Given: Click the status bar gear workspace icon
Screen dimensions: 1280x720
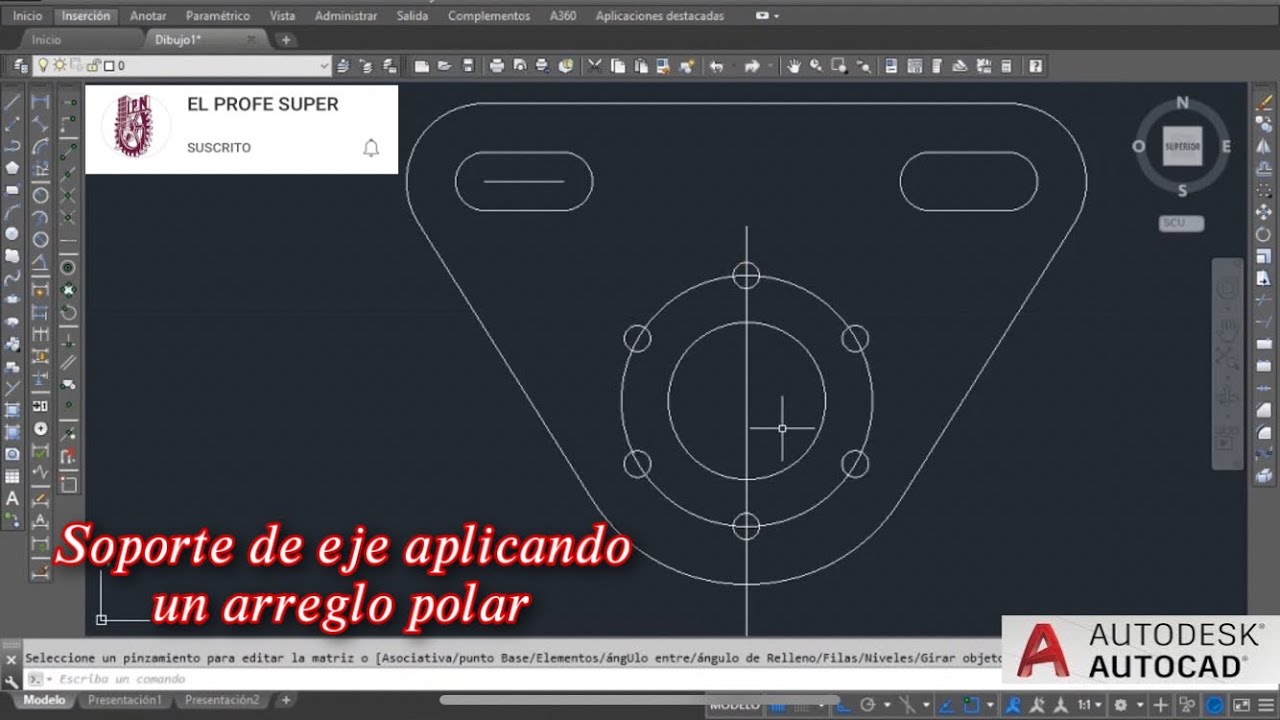Looking at the screenshot, I should tap(1121, 705).
